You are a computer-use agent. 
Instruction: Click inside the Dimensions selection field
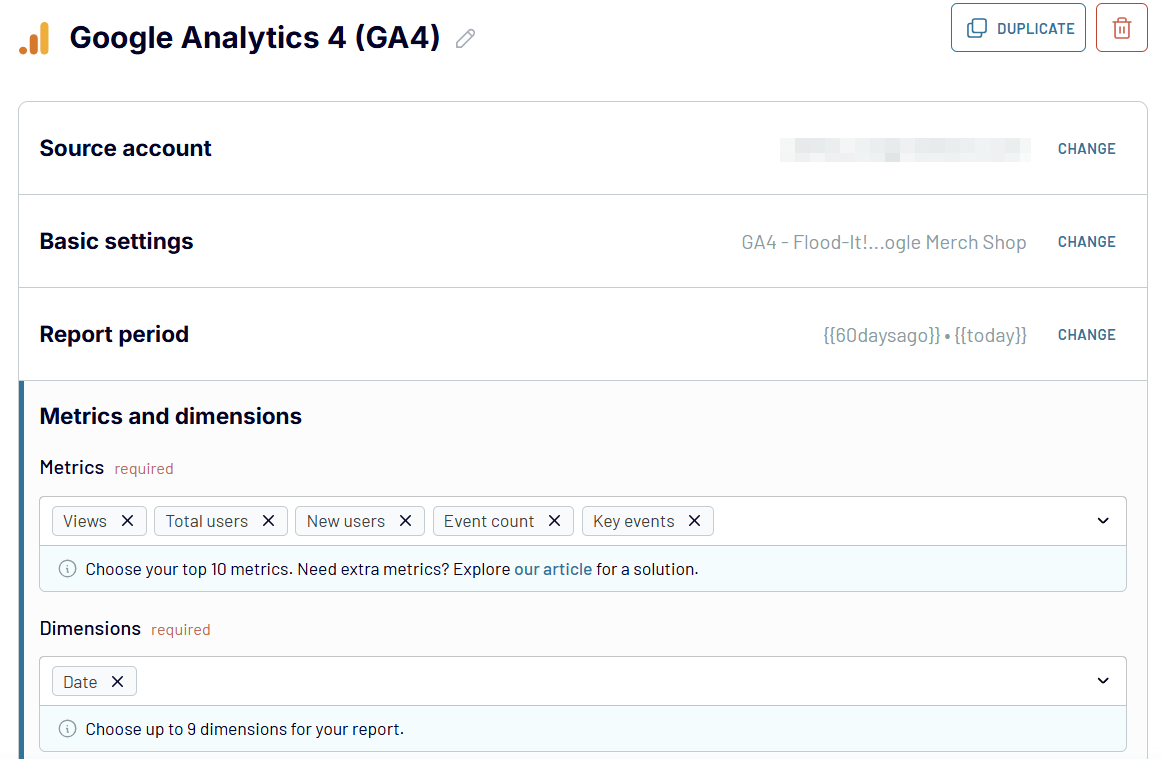pos(583,681)
